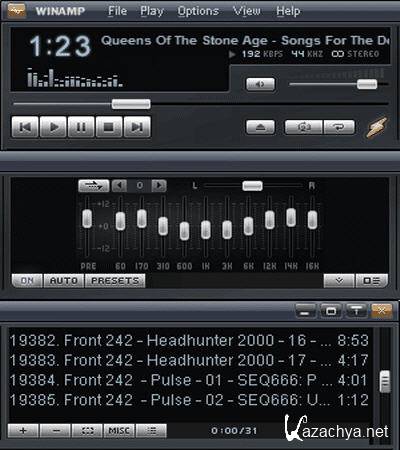Select playlist entry 19384 Pulse - 01
The image size is (400, 450).
tap(189, 380)
